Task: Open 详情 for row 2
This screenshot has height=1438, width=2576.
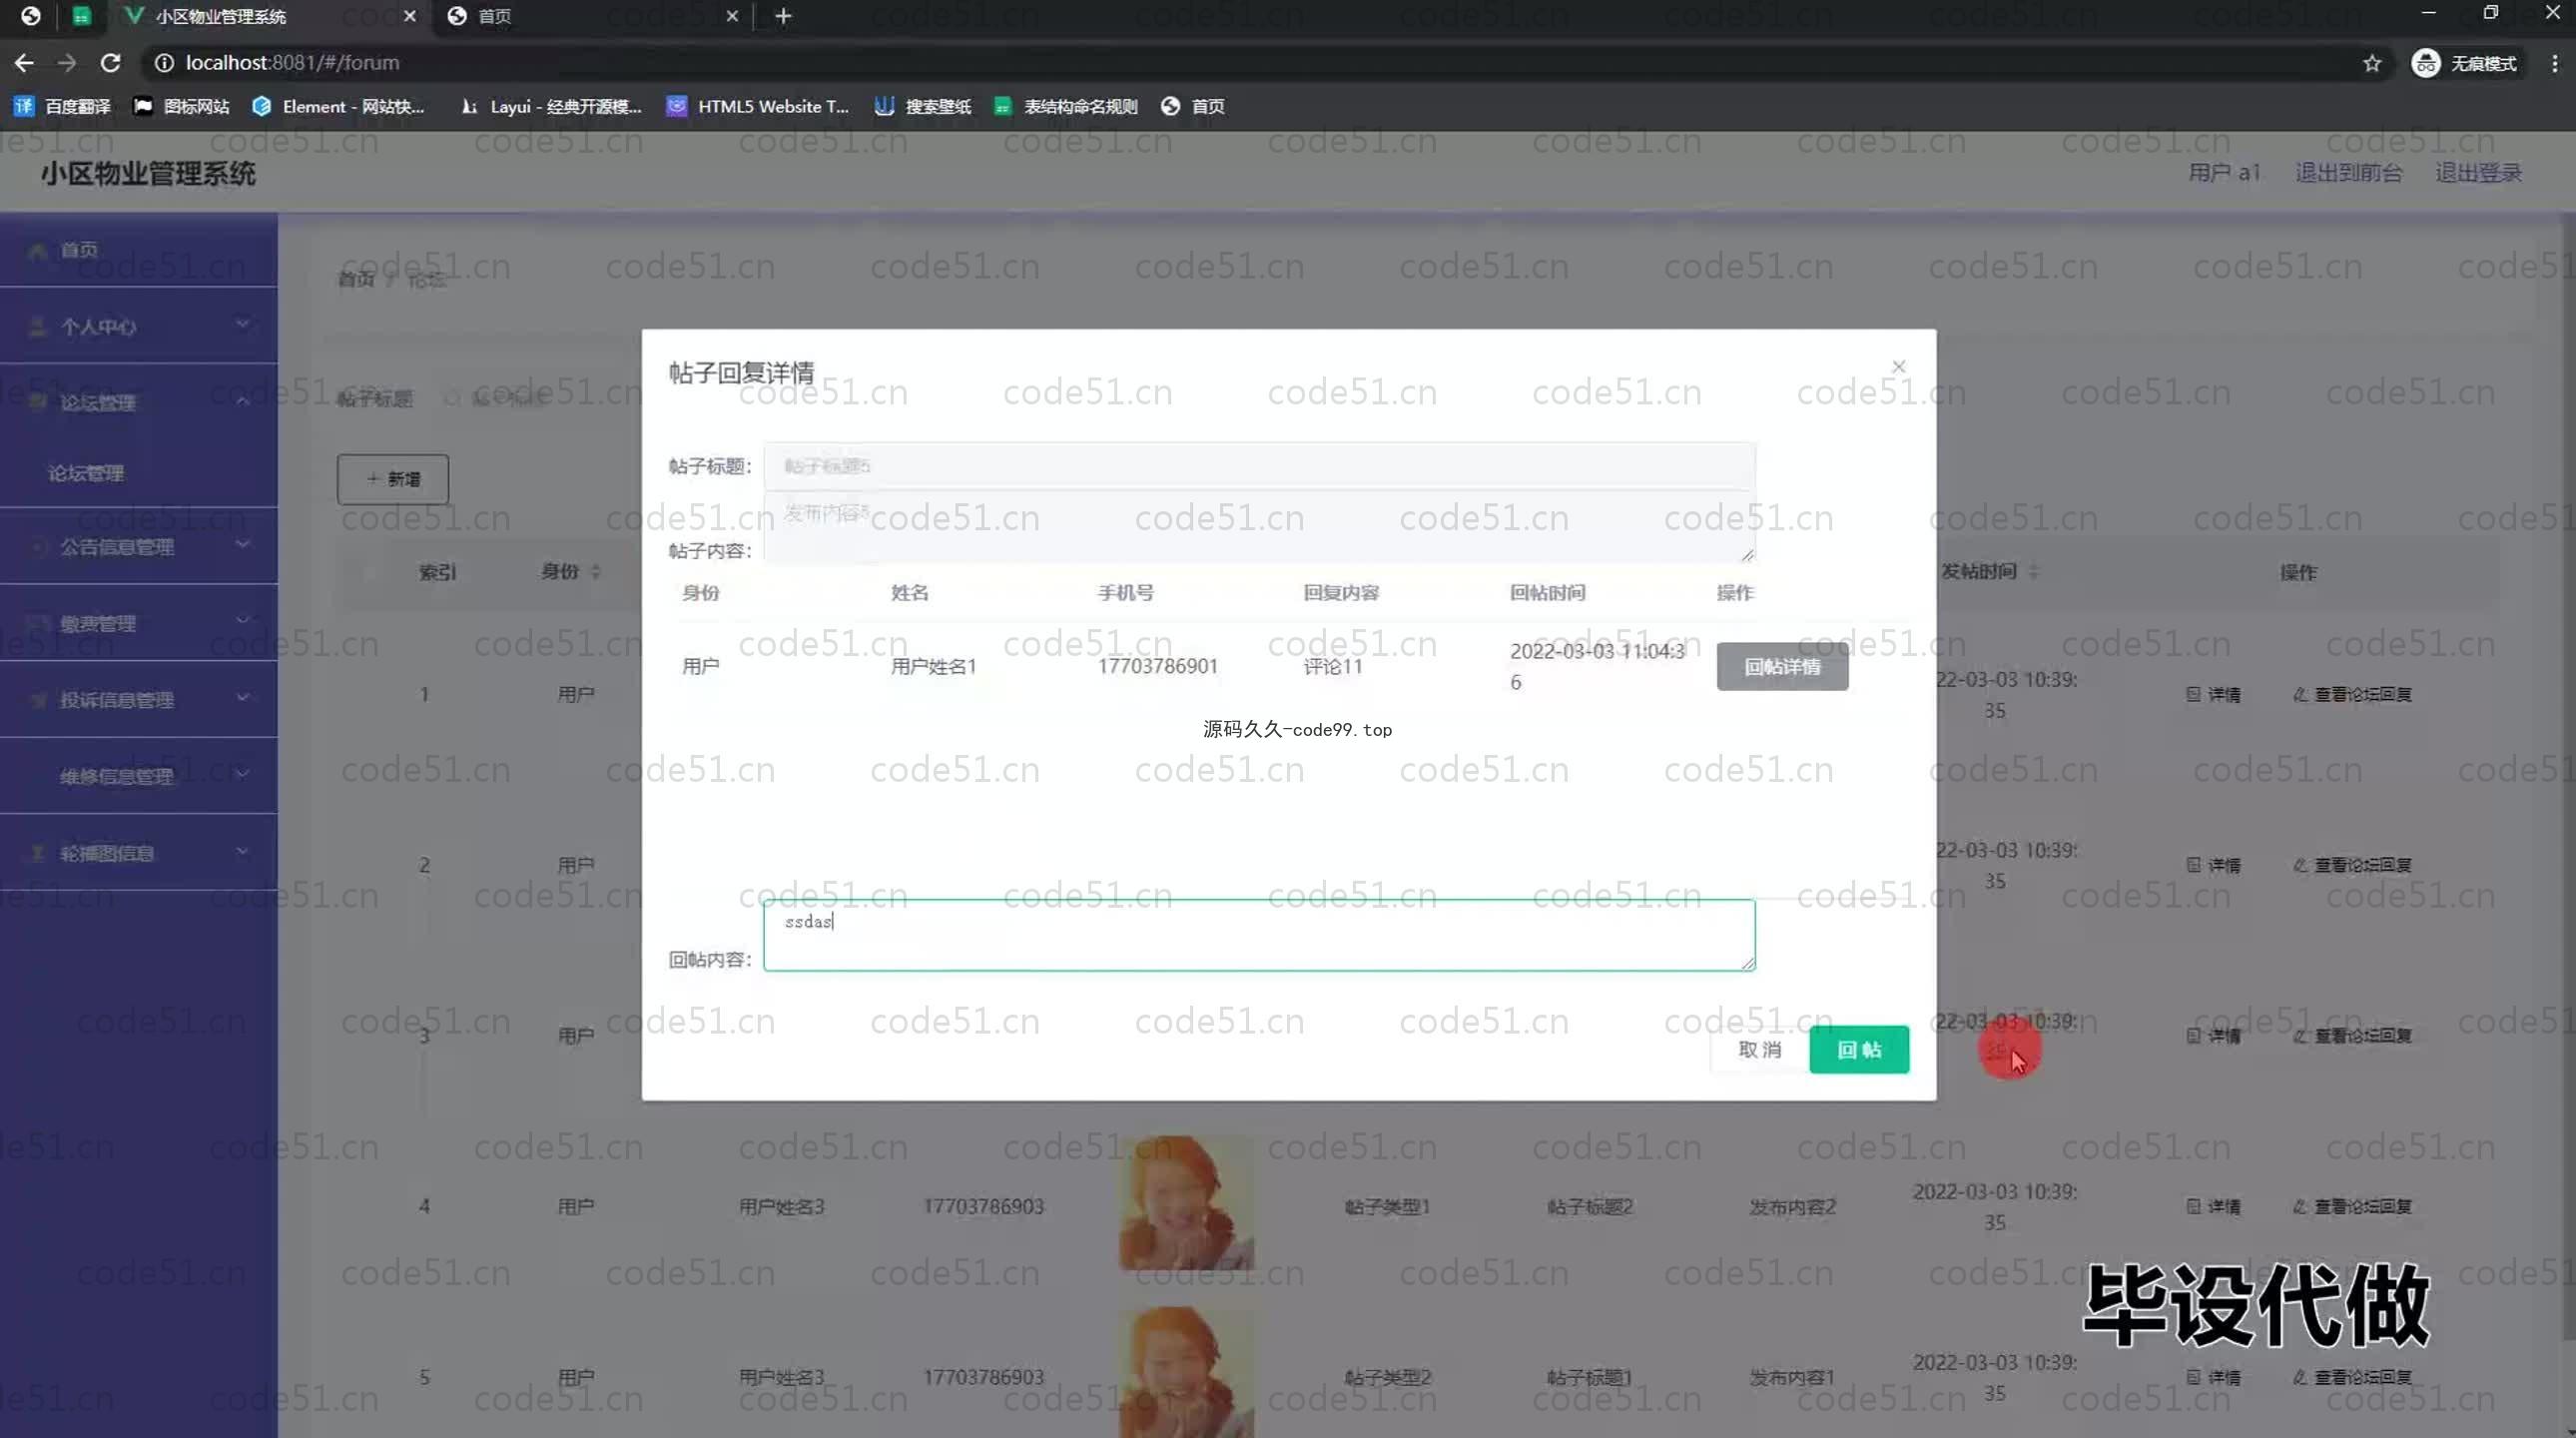Action: click(x=2213, y=865)
